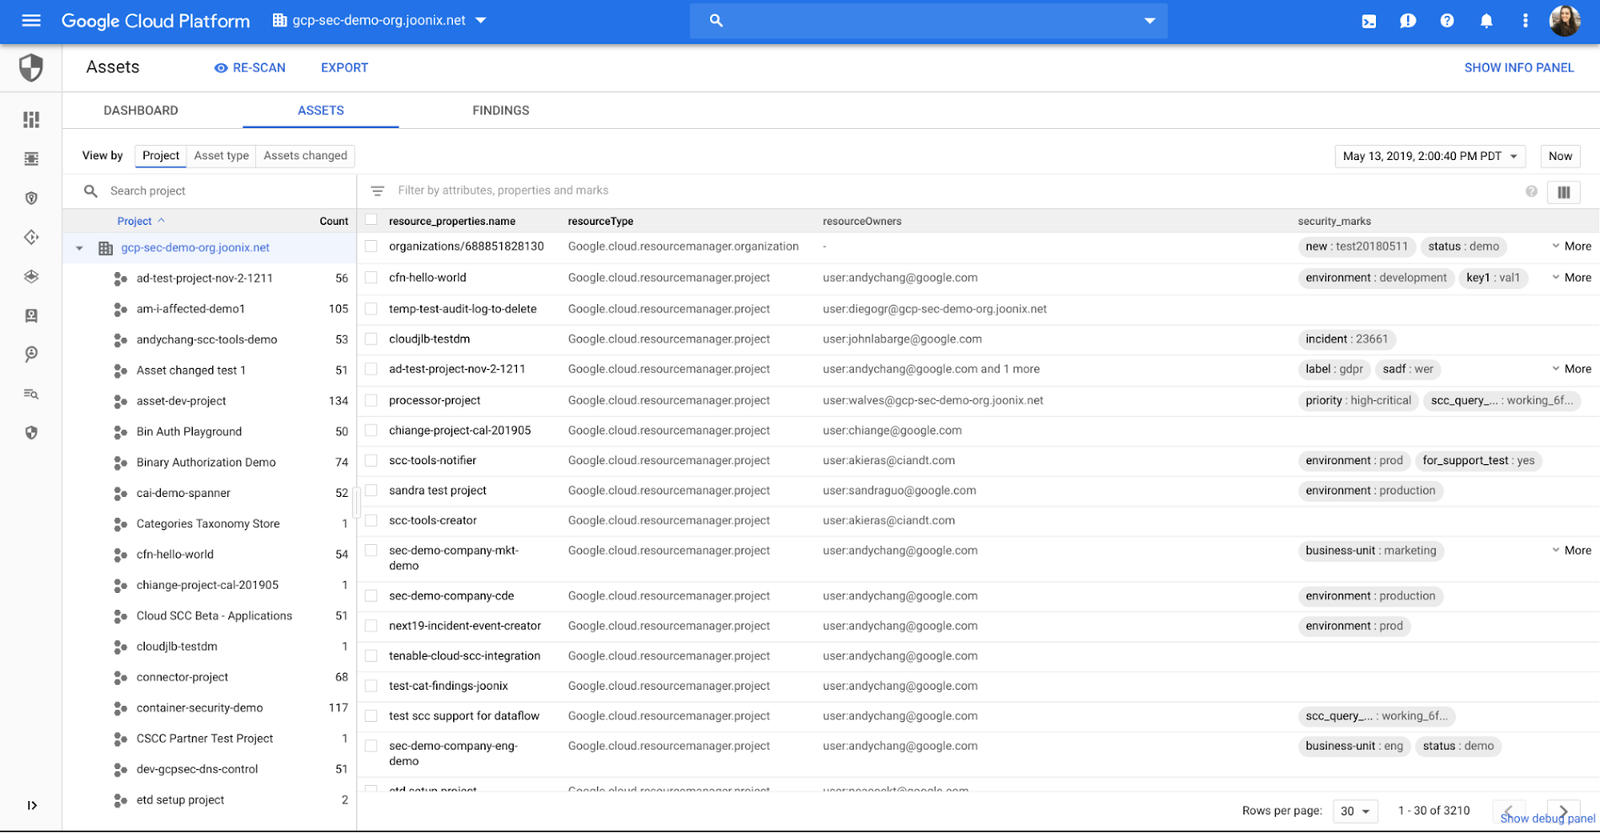1600x833 pixels.
Task: Open the dashboard grid icon in sidebar
Action: tap(31, 120)
